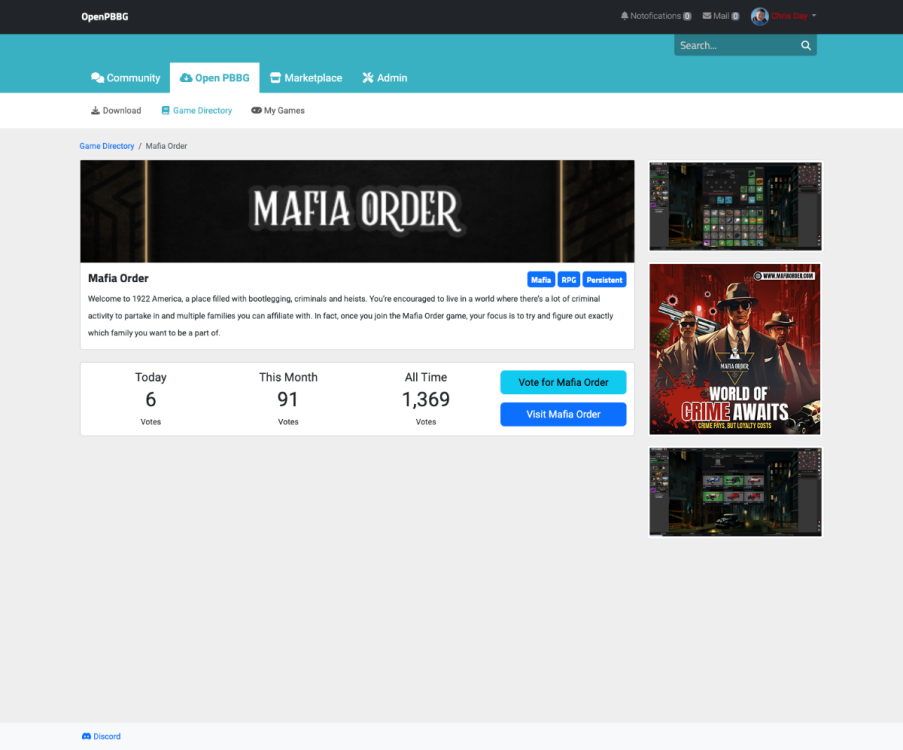This screenshot has height=750, width=903.
Task: Click the Marketplace icon in the navbar
Action: [x=275, y=77]
